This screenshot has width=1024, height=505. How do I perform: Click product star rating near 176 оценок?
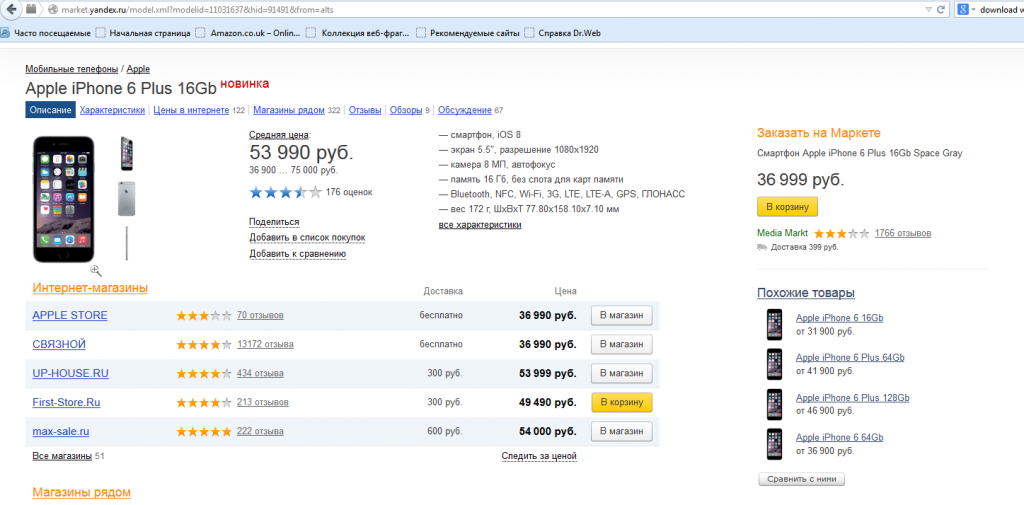(285, 192)
